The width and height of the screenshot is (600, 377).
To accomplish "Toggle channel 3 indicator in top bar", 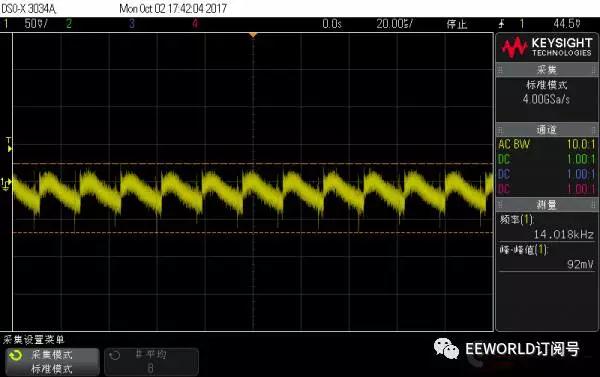I will (x=132, y=24).
